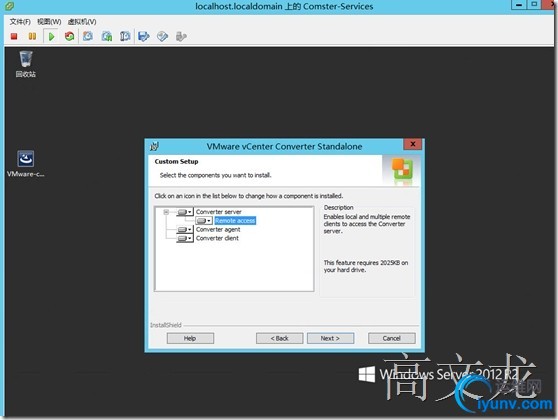Select Remote access tree item
Viewport: 558px width, 420px height.
pos(235,221)
